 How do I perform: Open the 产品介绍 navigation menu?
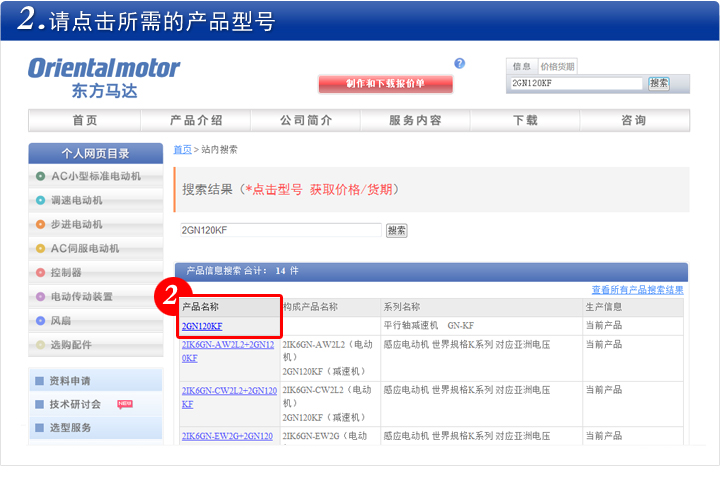[196, 120]
